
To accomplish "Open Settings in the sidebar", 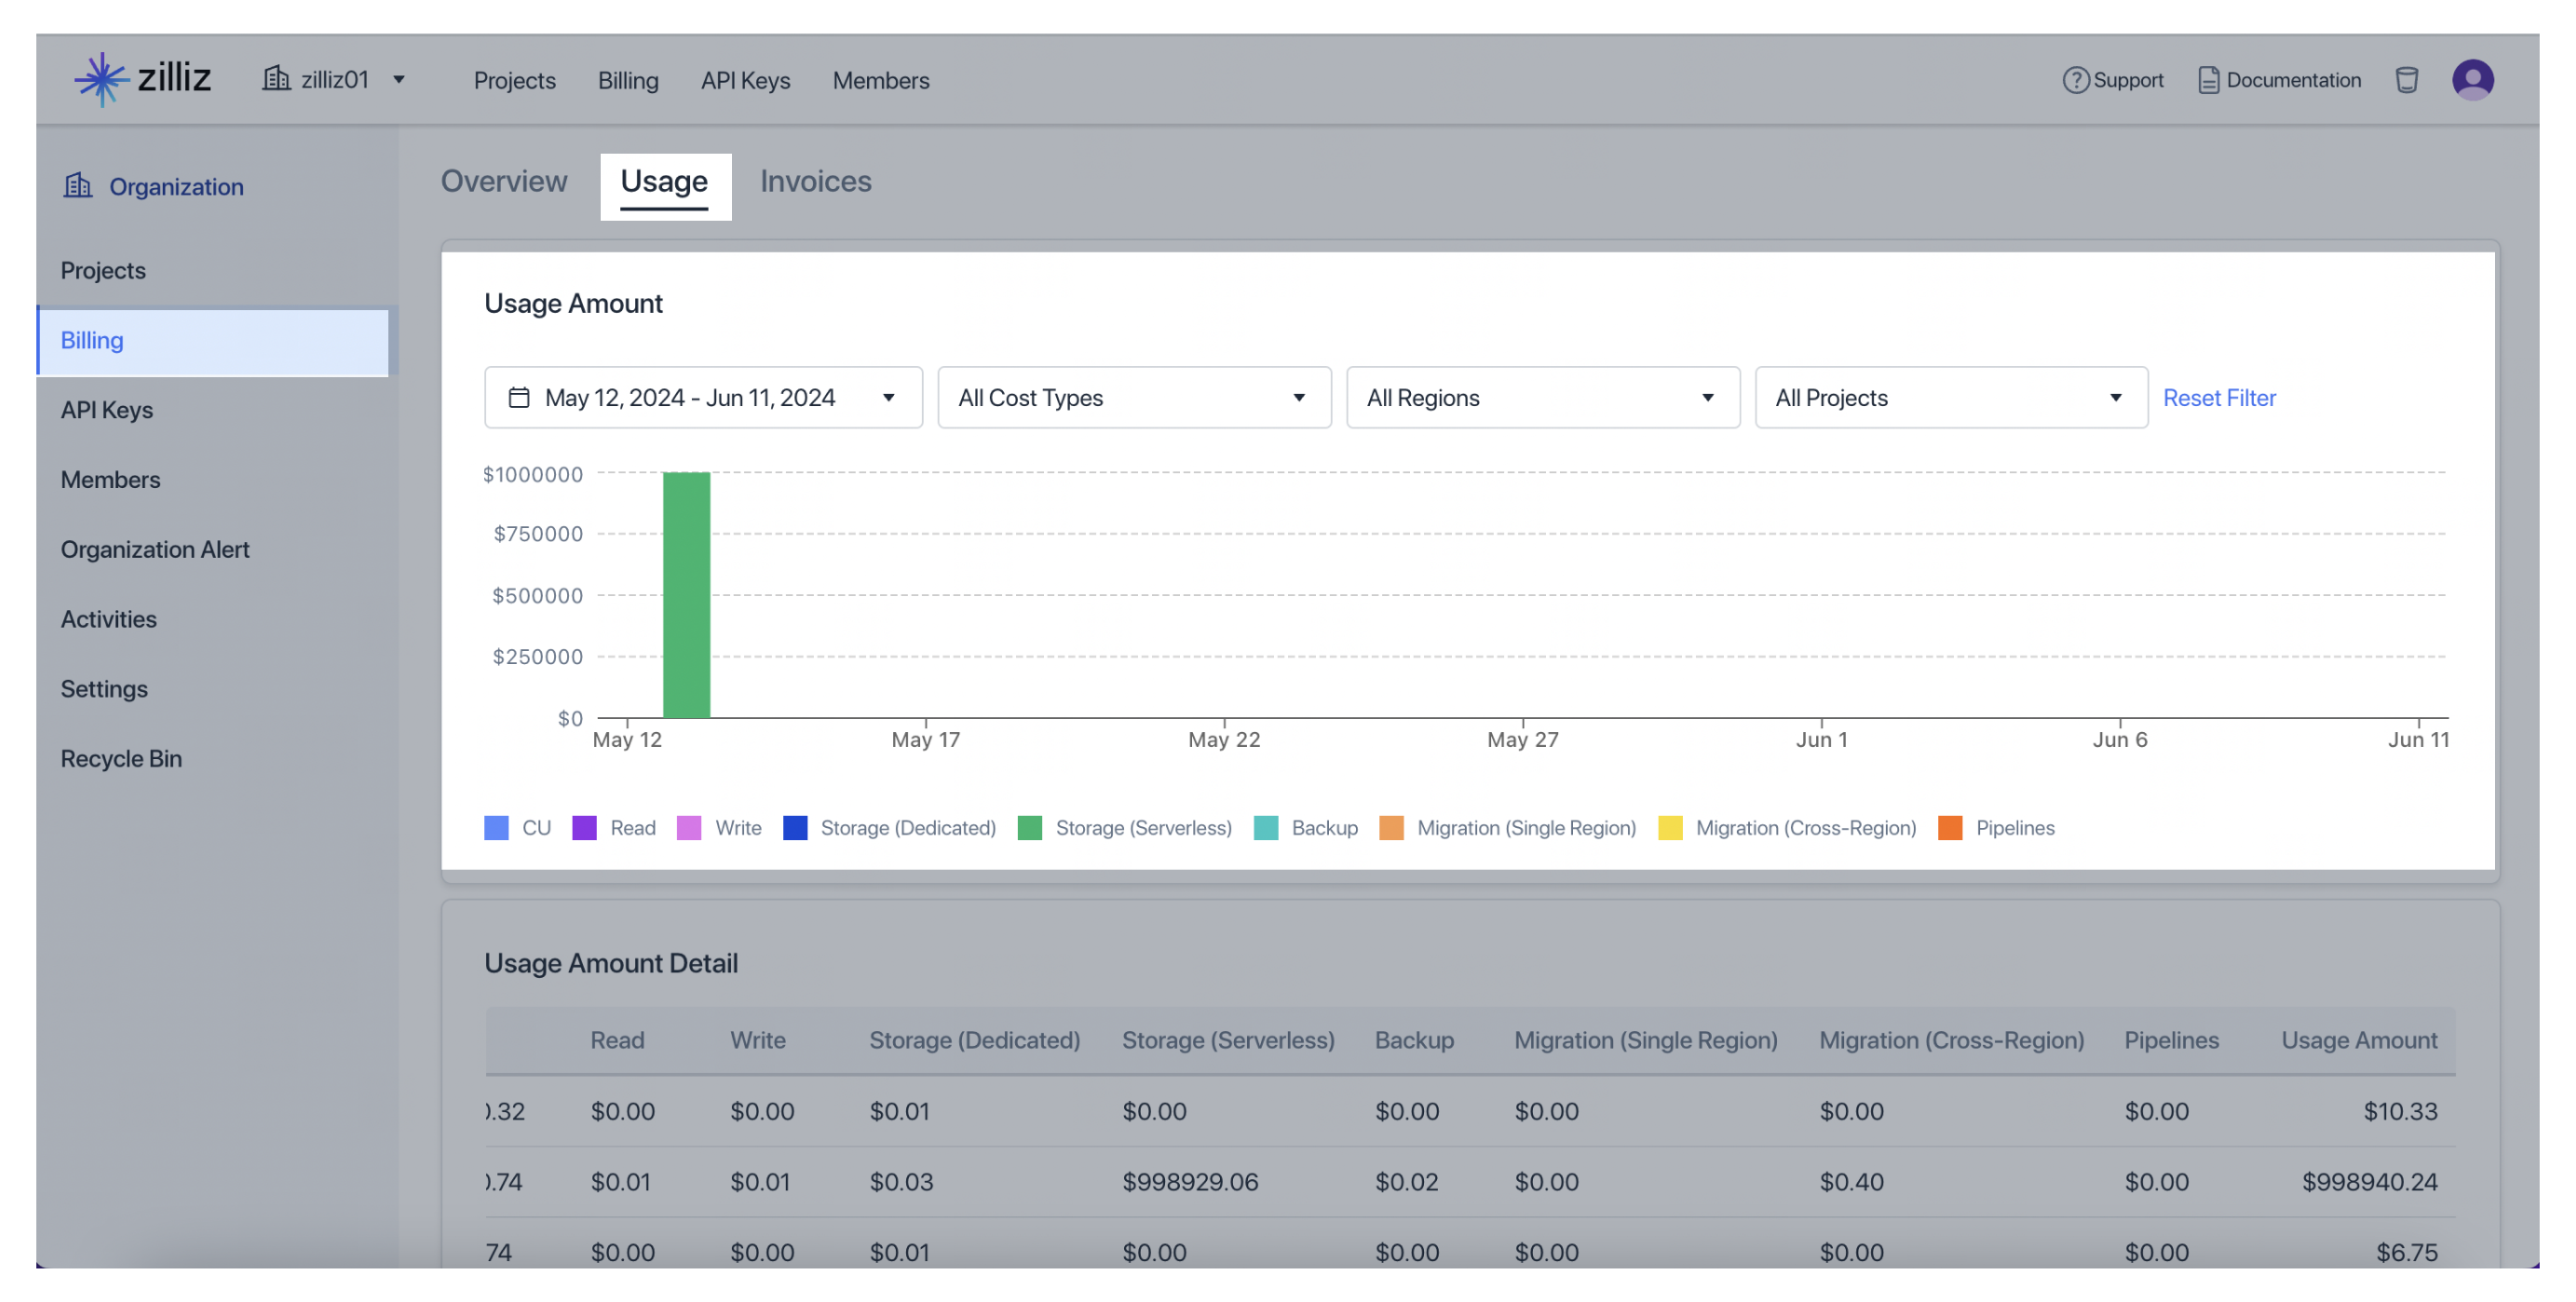I will [104, 689].
